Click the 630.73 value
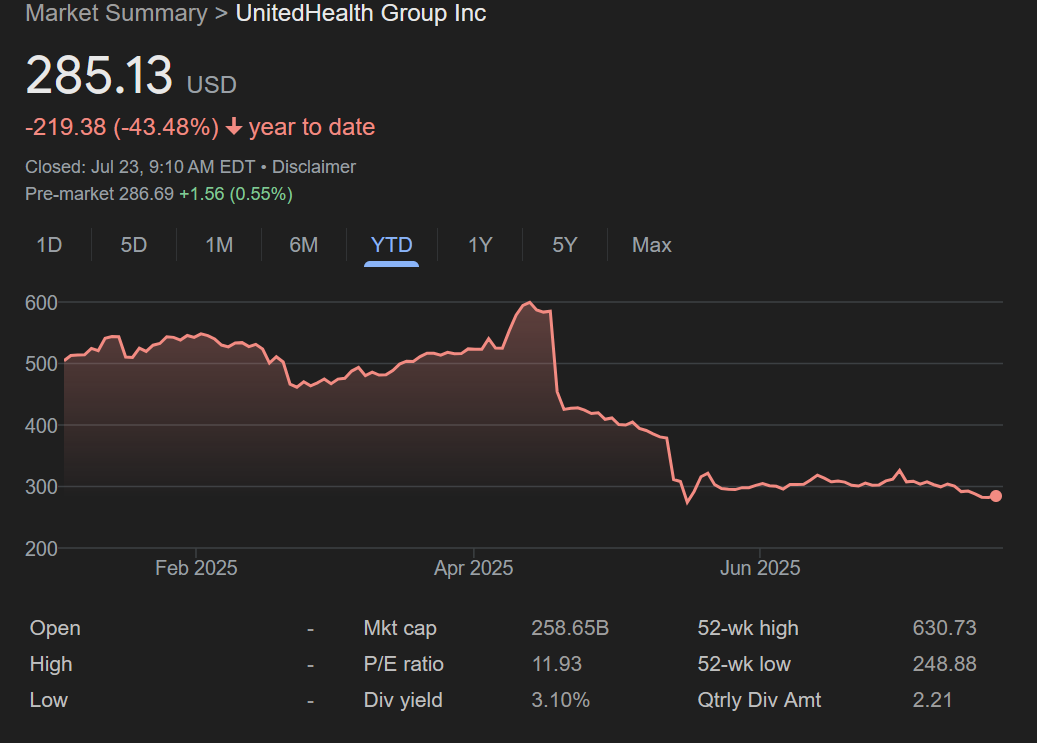Viewport: 1037px width, 743px height. pos(944,628)
